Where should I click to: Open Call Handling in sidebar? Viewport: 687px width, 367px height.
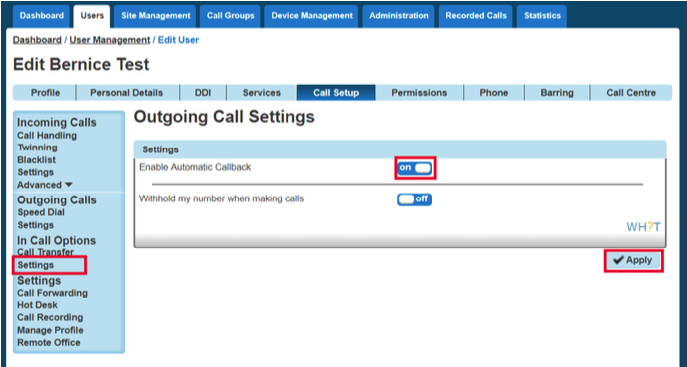[x=47, y=136]
